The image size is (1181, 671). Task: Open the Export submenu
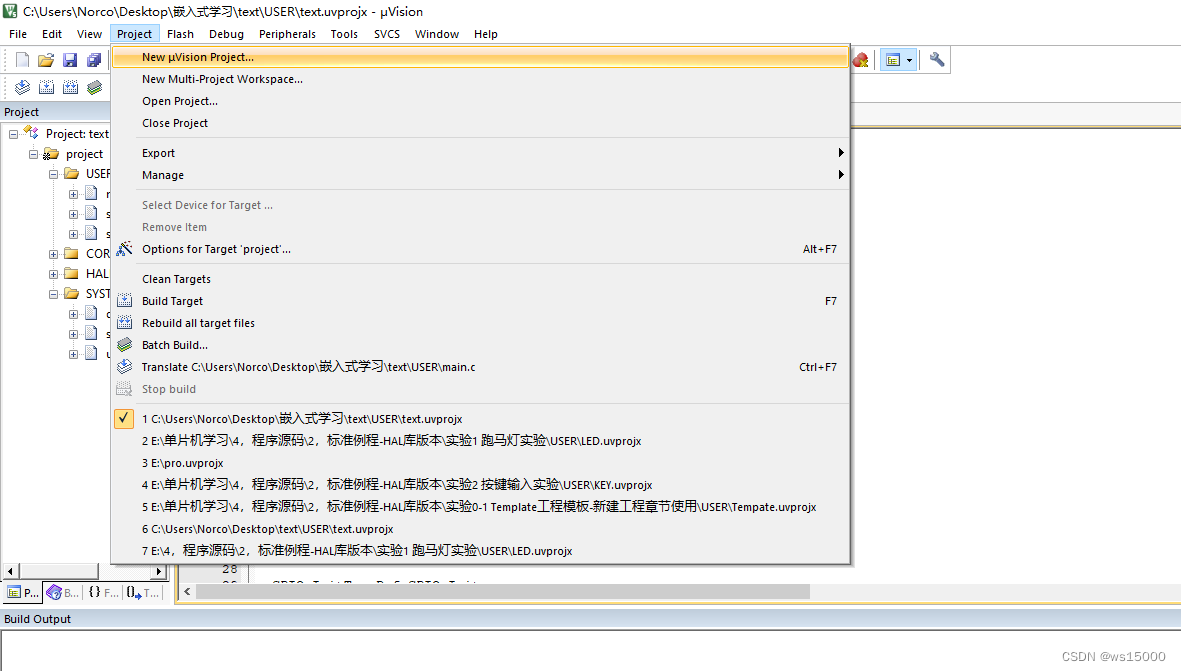click(481, 153)
